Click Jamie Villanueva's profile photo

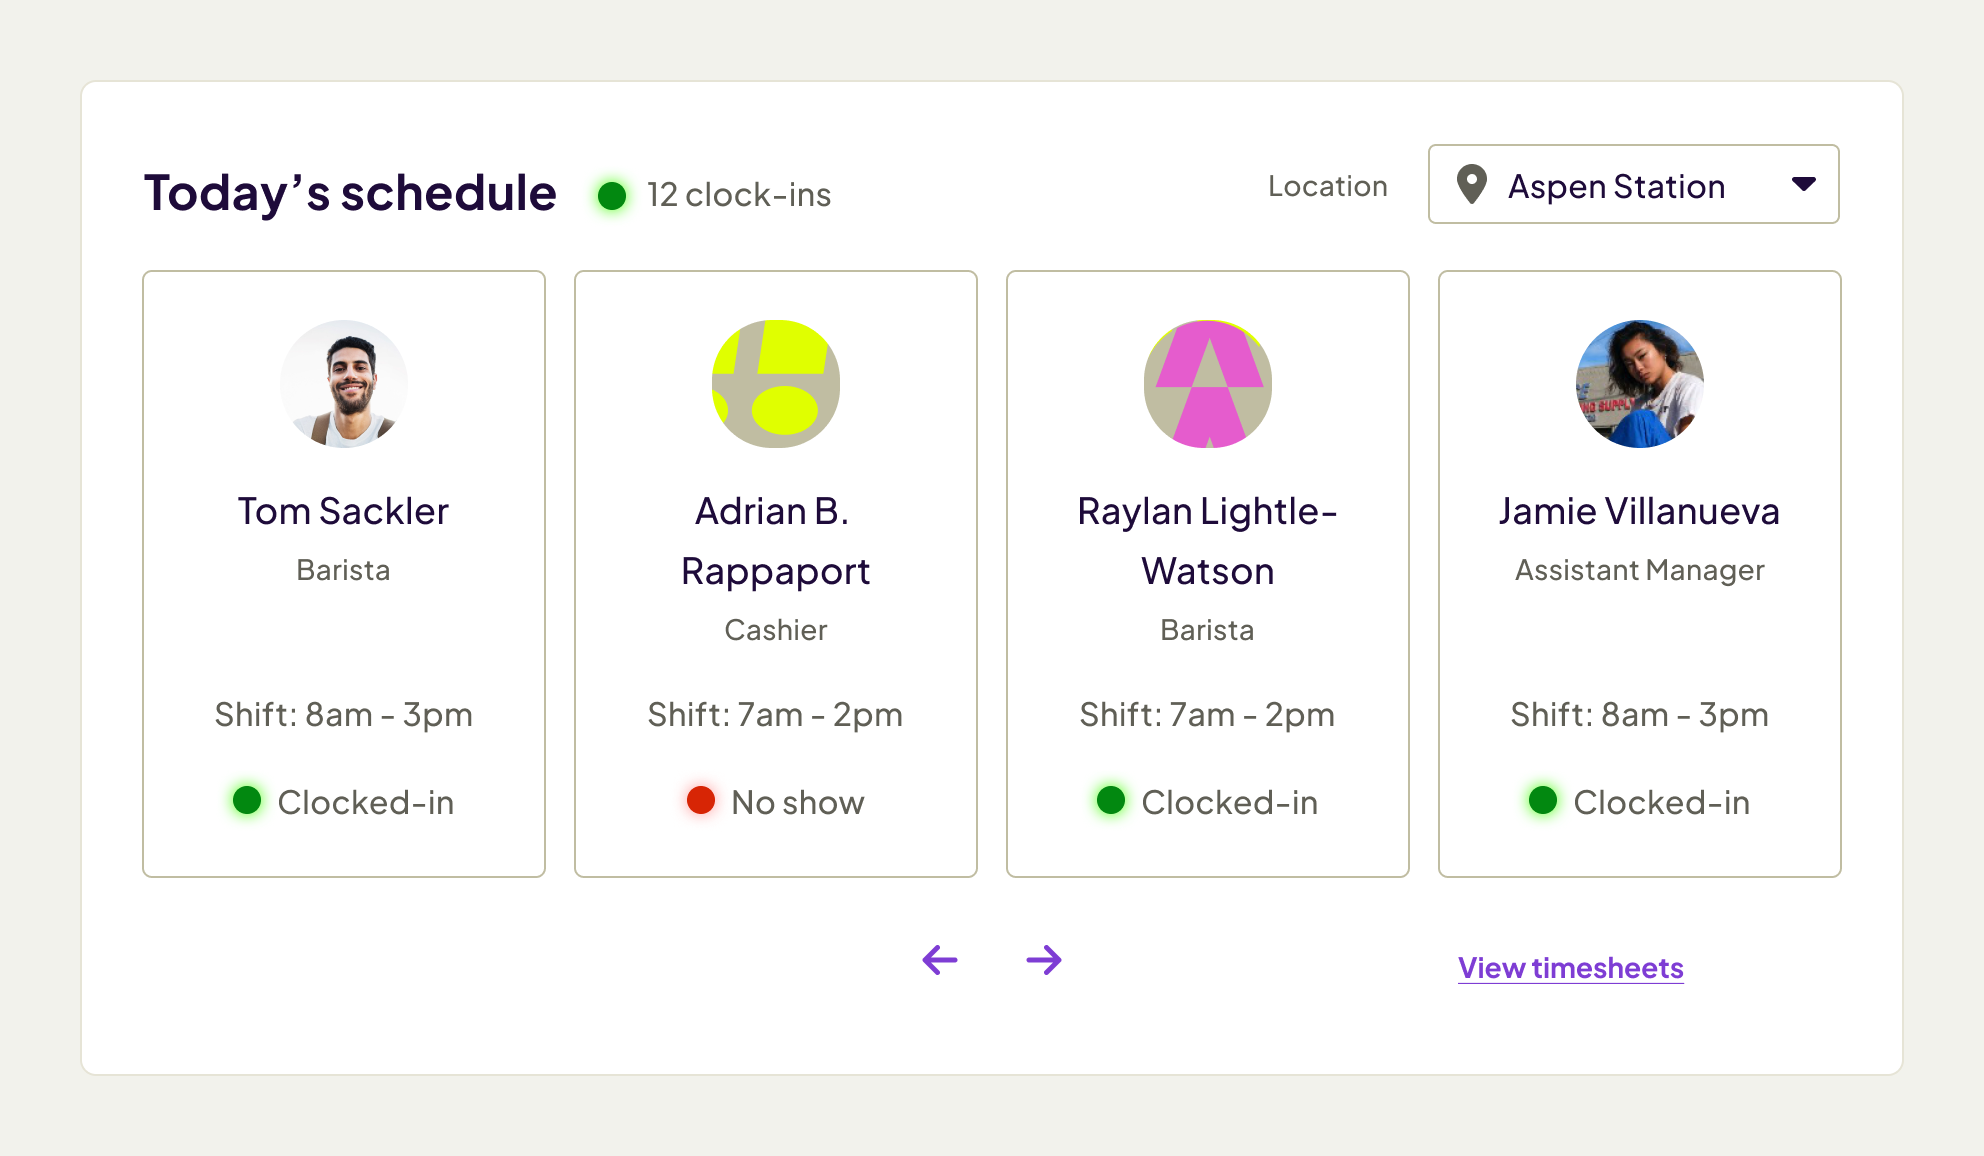pyautogui.click(x=1640, y=384)
